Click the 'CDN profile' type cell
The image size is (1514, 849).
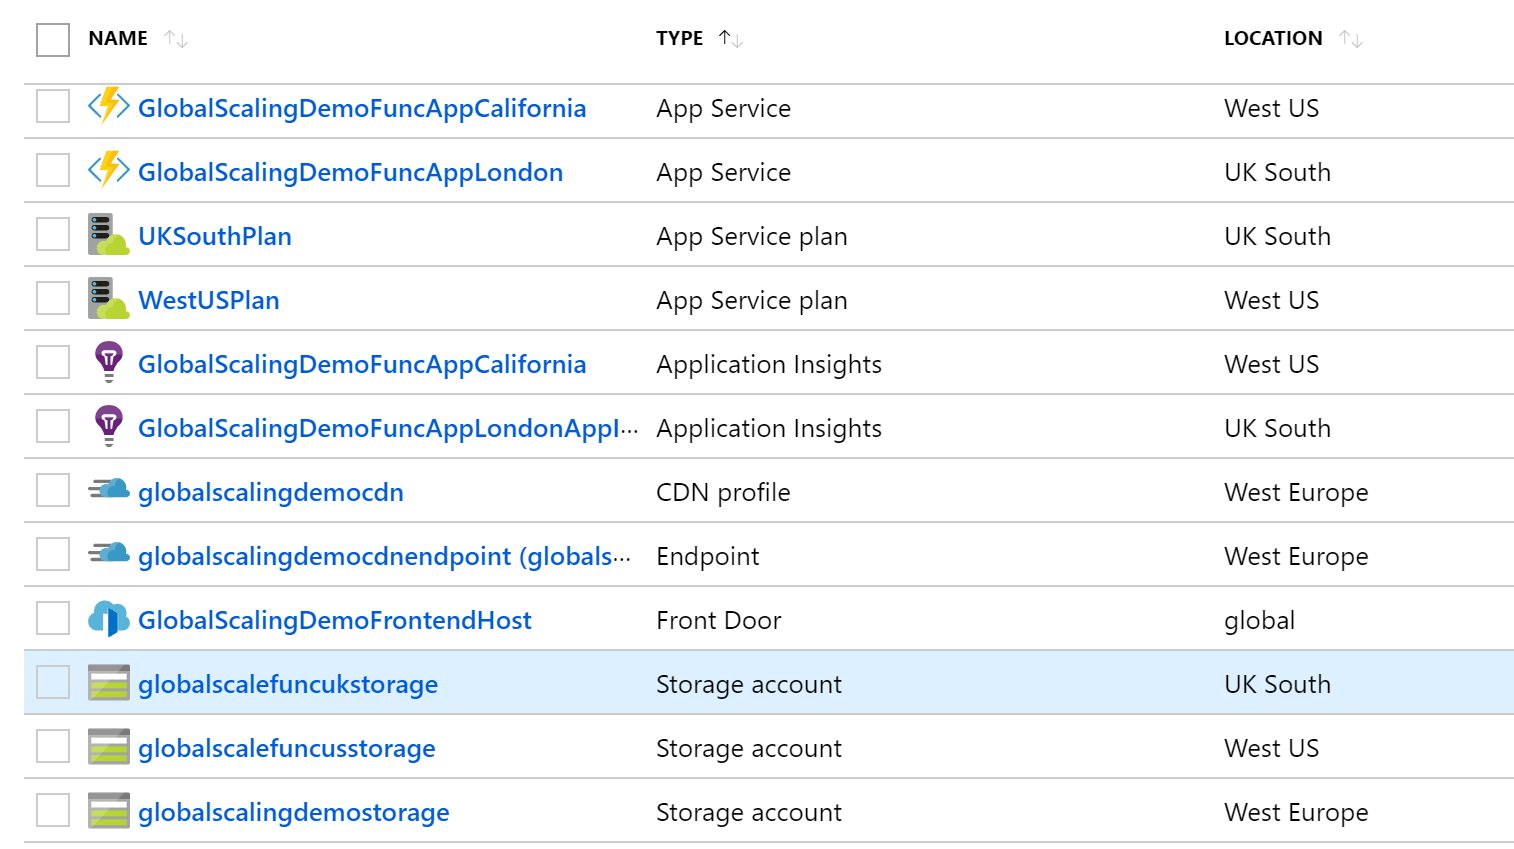coord(723,492)
